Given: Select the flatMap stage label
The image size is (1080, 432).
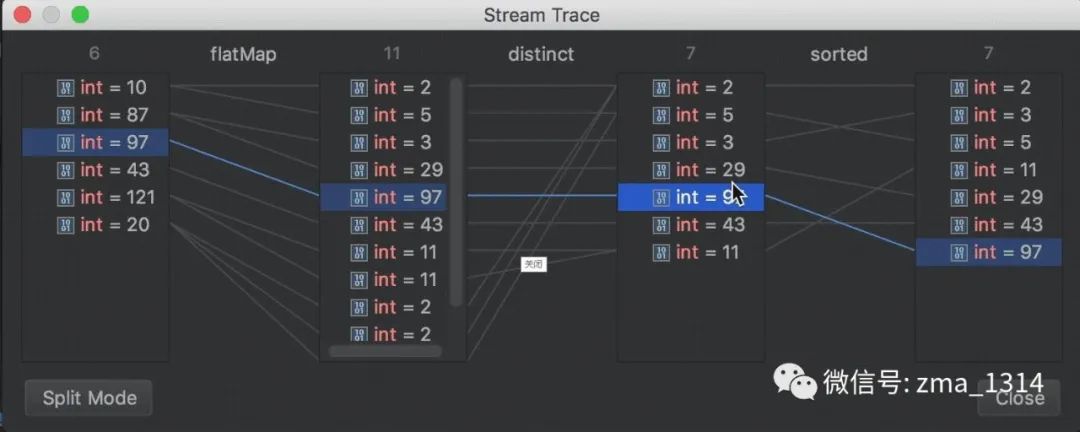Looking at the screenshot, I should click(244, 54).
